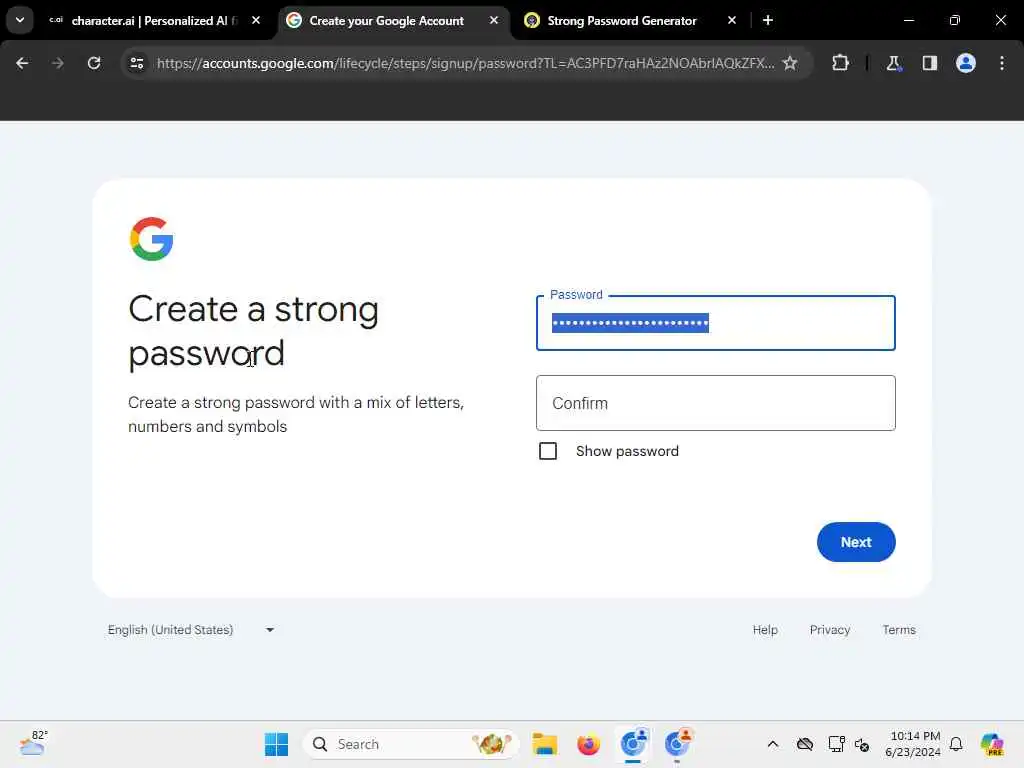1024x768 pixels.
Task: Click the address bar URL
Action: tap(465, 63)
